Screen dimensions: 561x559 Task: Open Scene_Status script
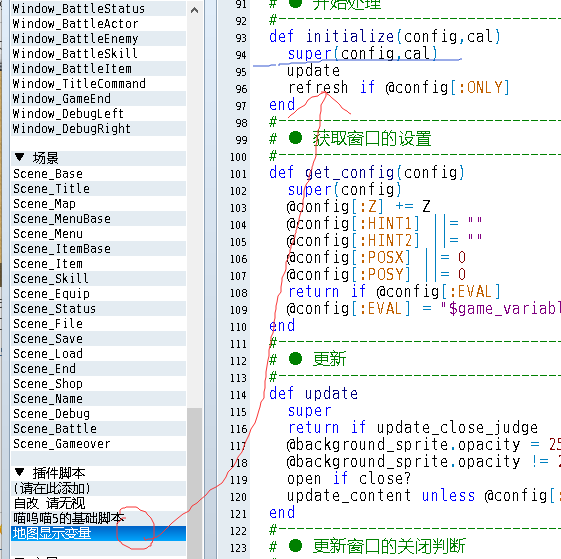pos(99,309)
